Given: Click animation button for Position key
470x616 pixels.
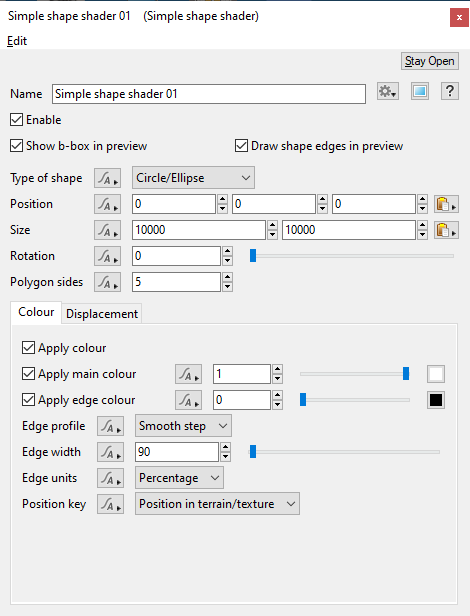Looking at the screenshot, I should coord(110,504).
